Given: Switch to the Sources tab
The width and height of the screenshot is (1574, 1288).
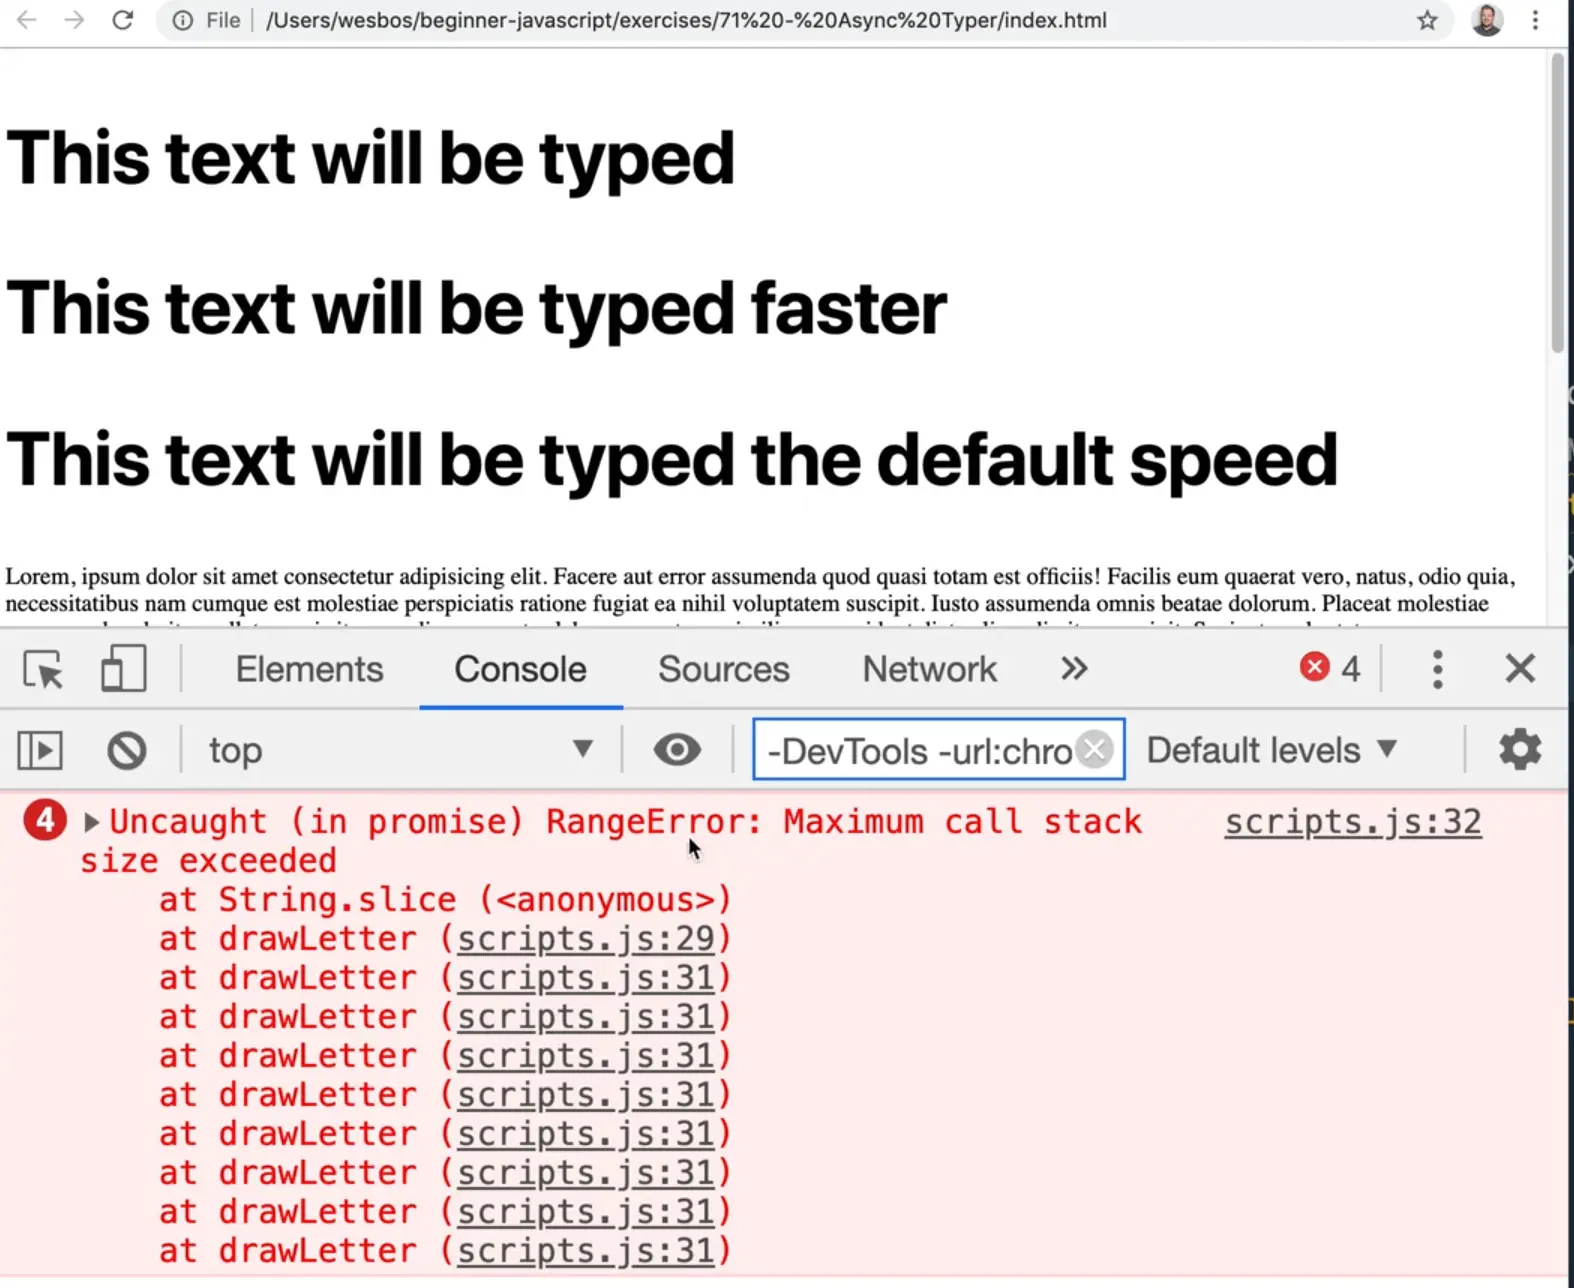Looking at the screenshot, I should 723,669.
